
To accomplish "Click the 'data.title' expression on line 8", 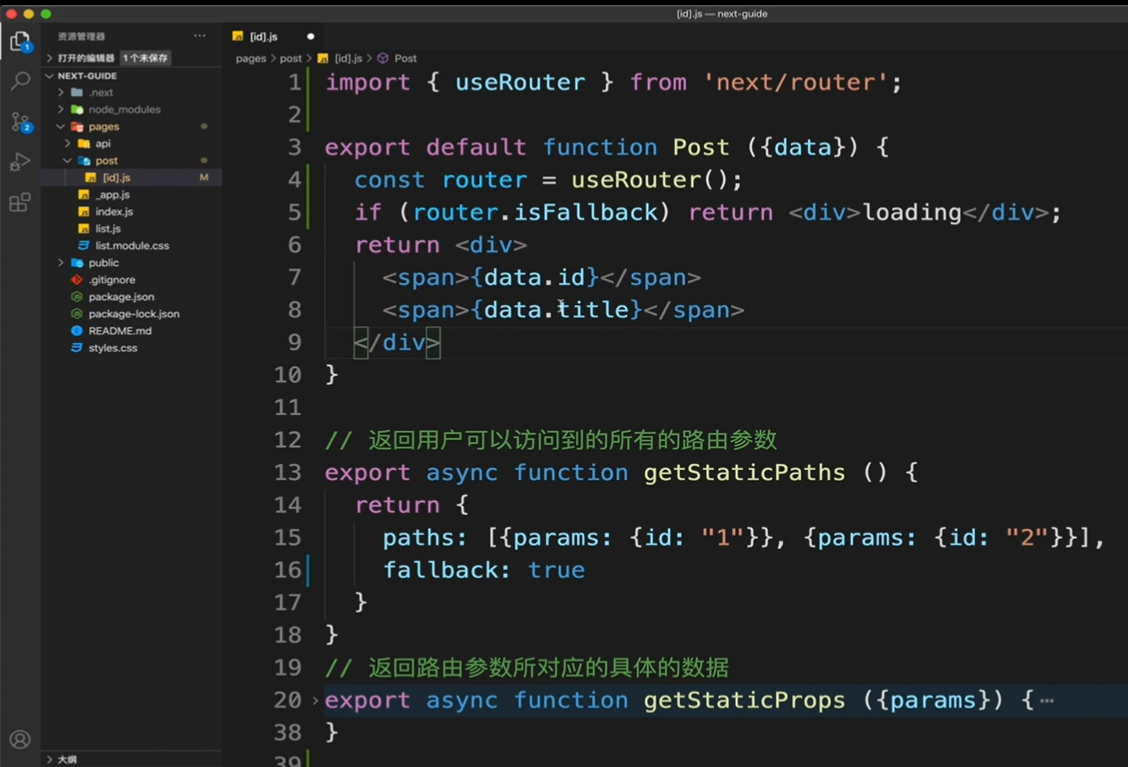I will point(557,309).
